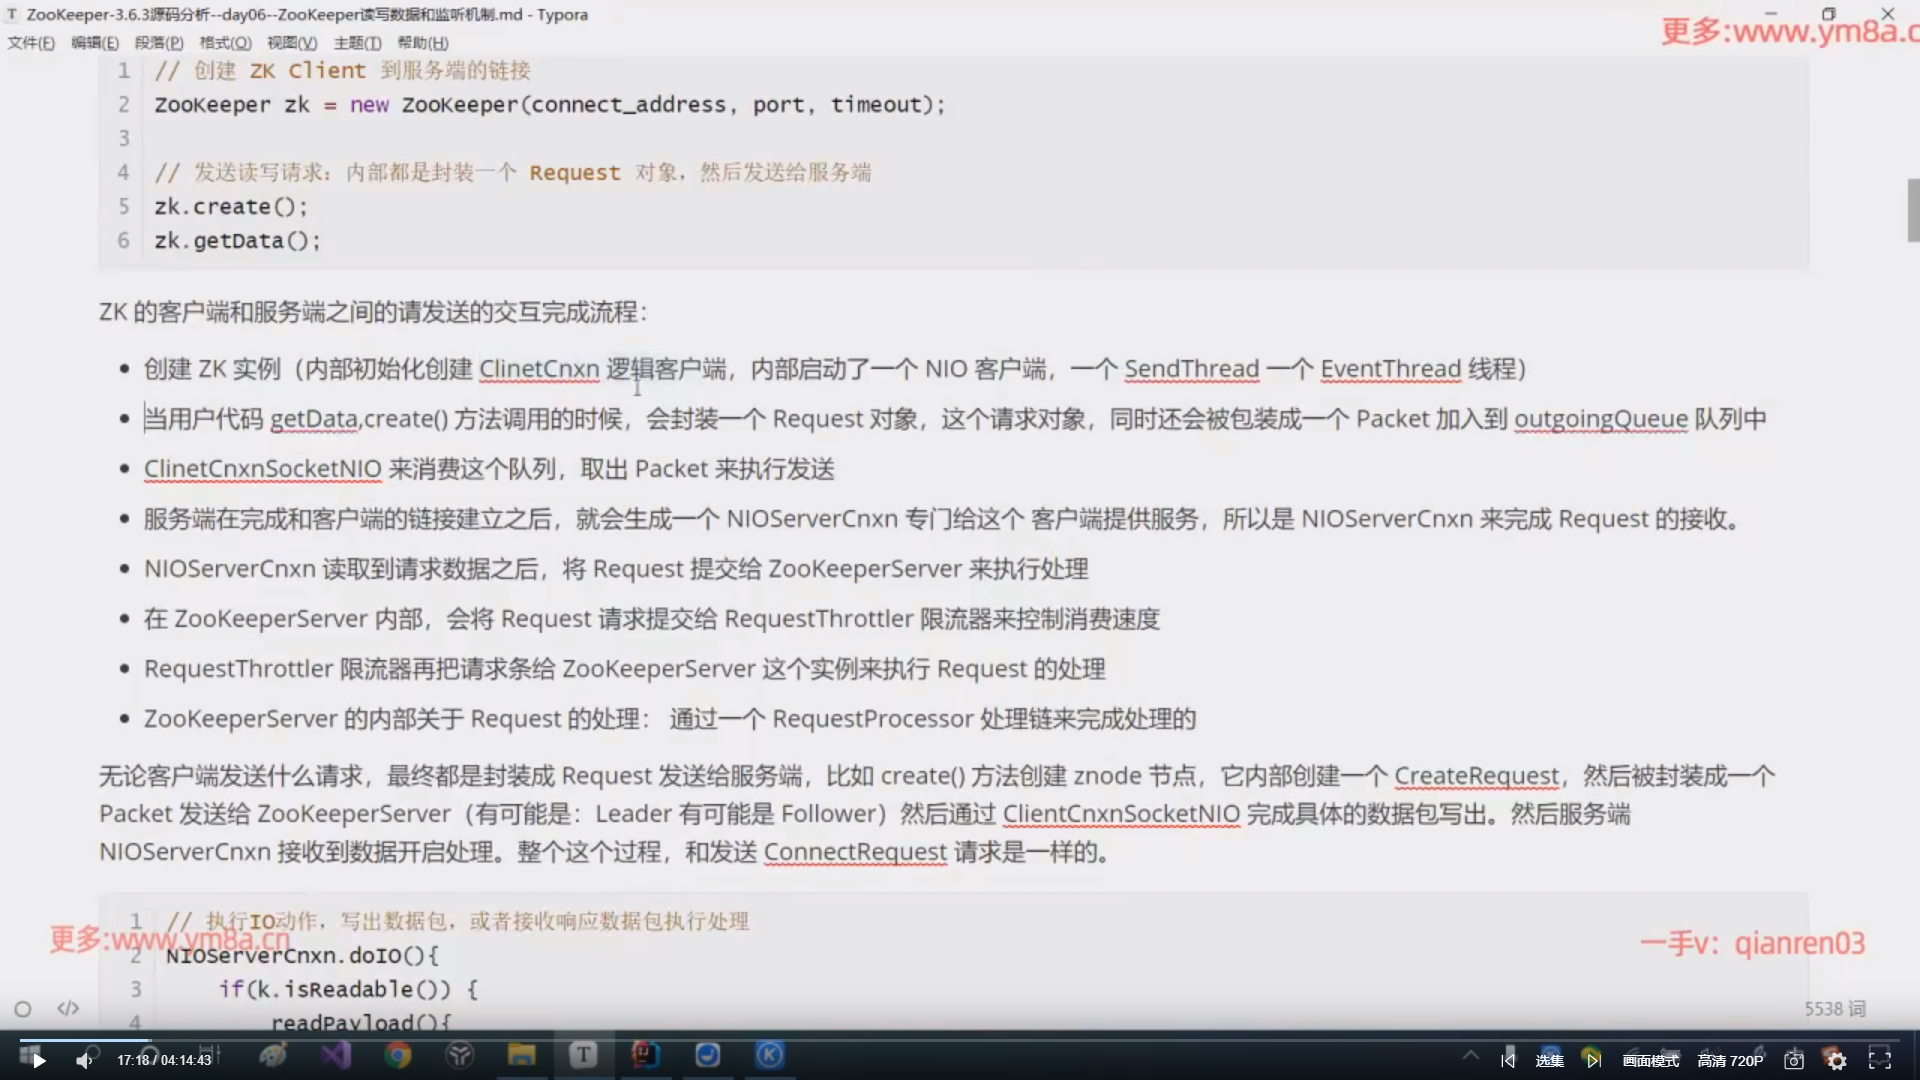Mute the video volume speaker icon
Image resolution: width=1920 pixels, height=1080 pixels.
84,1060
